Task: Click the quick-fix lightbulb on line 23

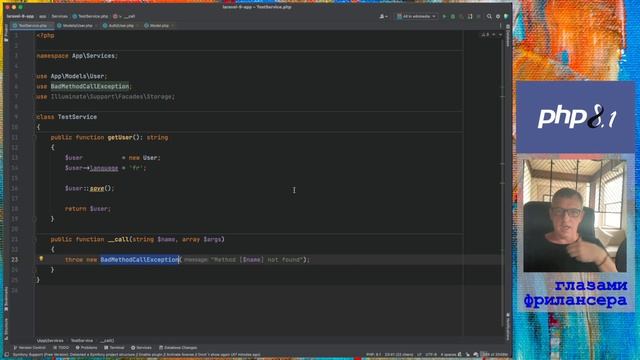Action: point(41,259)
